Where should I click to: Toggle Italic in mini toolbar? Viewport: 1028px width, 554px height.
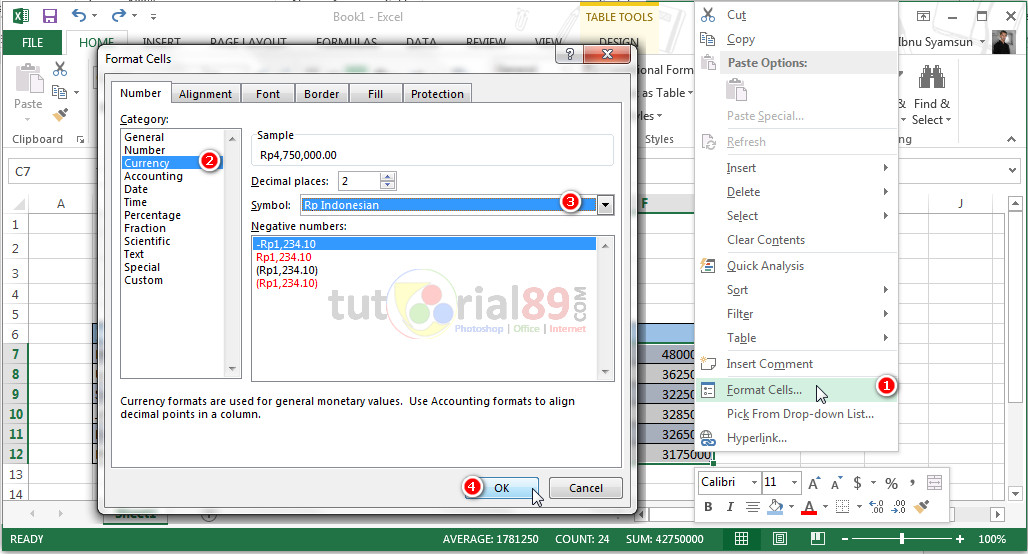point(730,506)
